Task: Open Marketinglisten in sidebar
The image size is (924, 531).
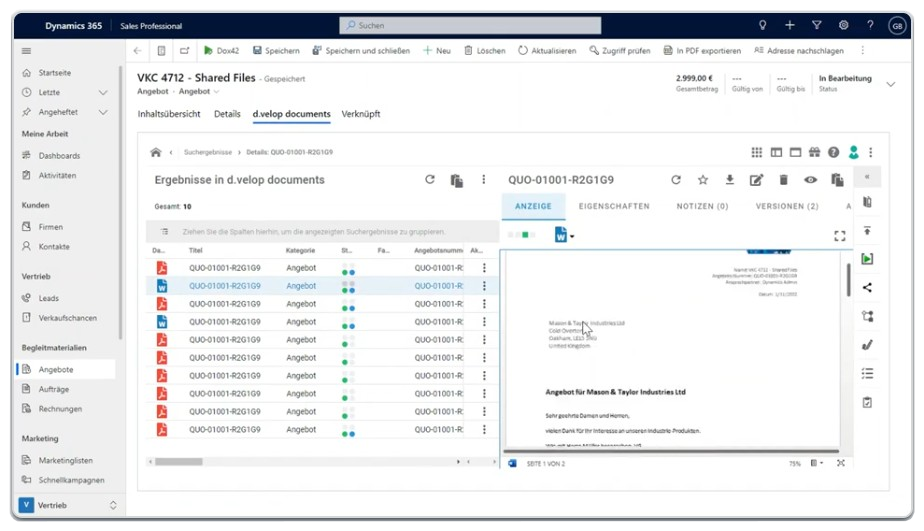Action: (x=65, y=460)
